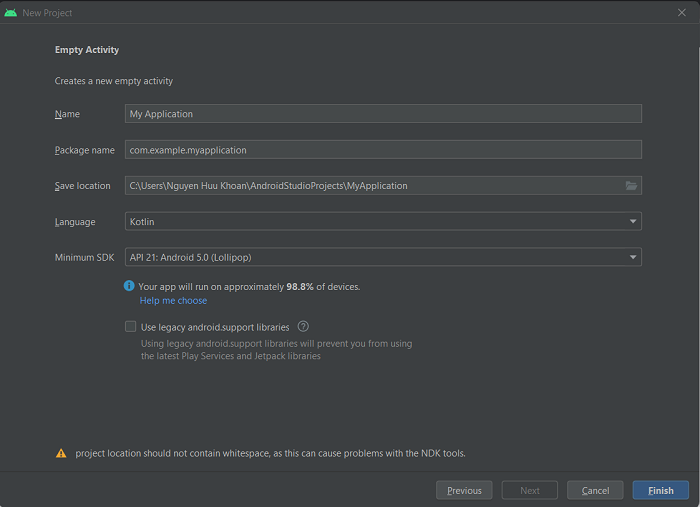Image resolution: width=700 pixels, height=507 pixels.
Task: Click the Finish button
Action: (x=661, y=490)
